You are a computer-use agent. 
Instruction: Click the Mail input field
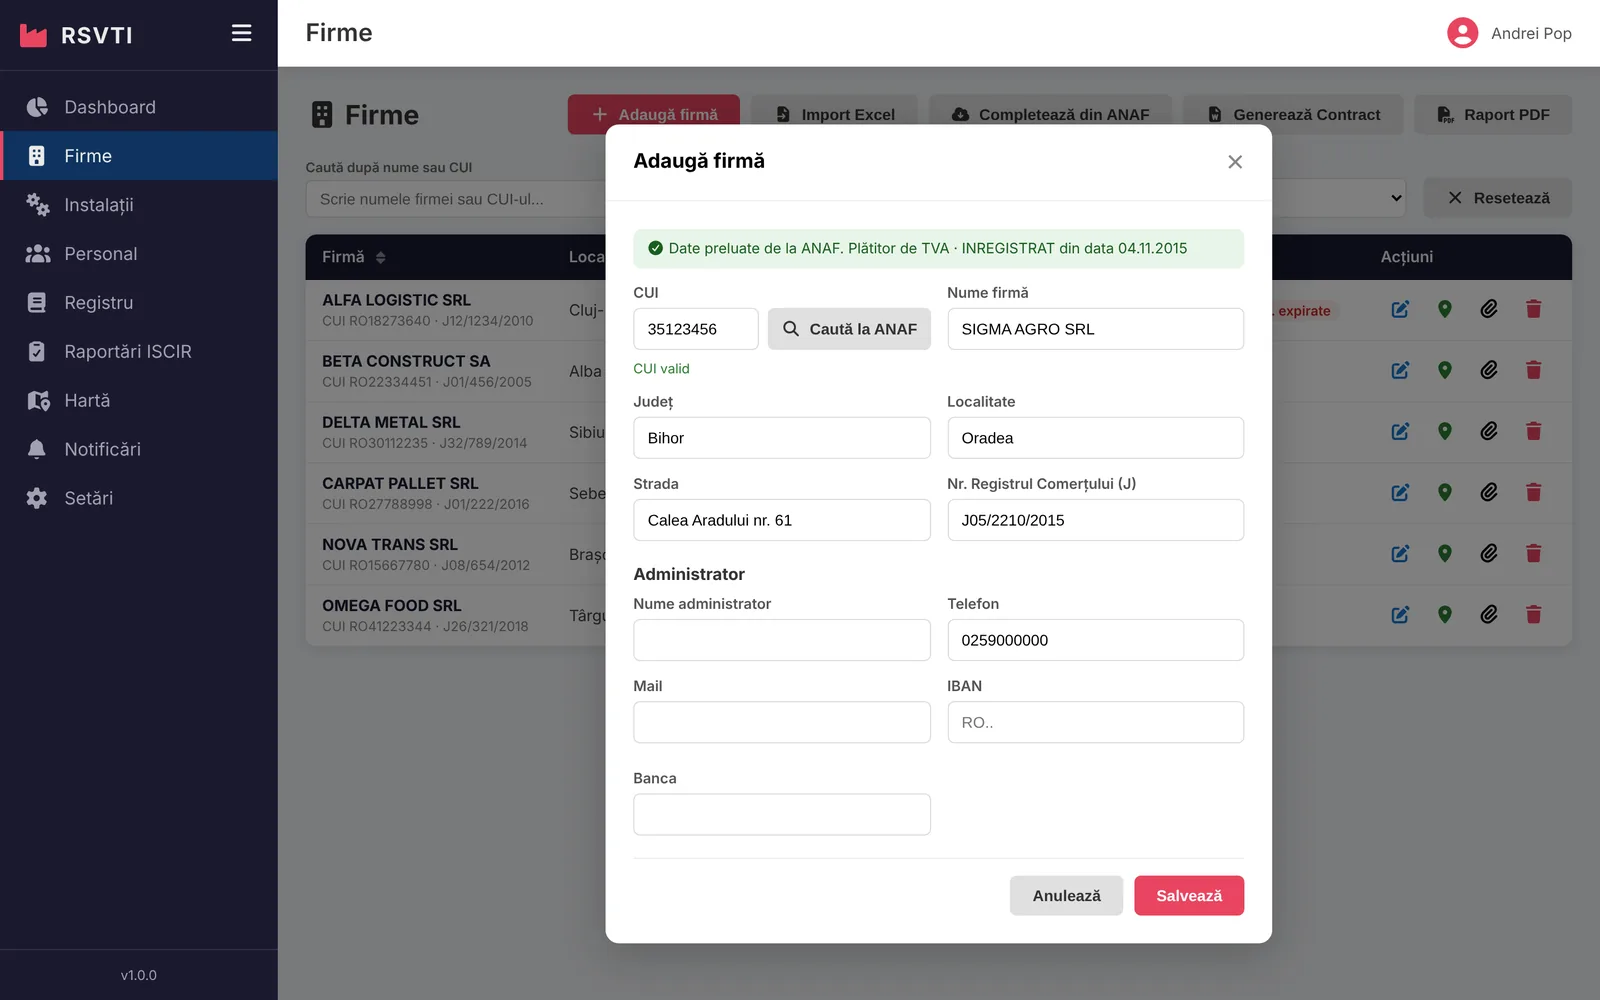pyautogui.click(x=782, y=722)
